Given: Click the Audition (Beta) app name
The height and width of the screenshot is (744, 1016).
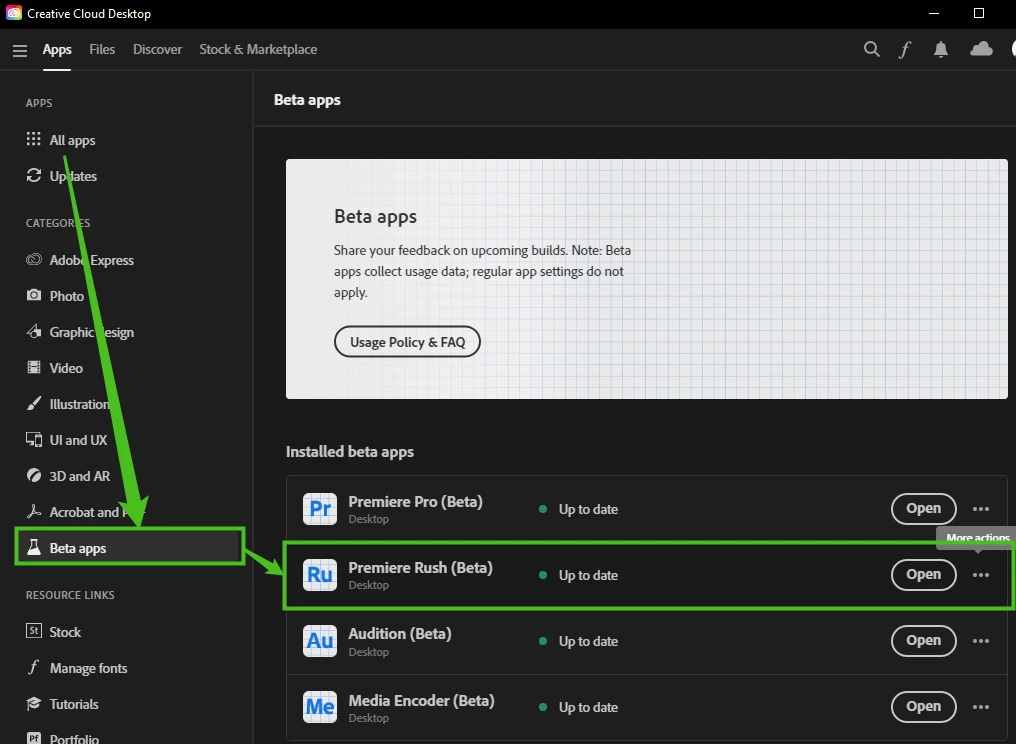Looking at the screenshot, I should click(400, 634).
